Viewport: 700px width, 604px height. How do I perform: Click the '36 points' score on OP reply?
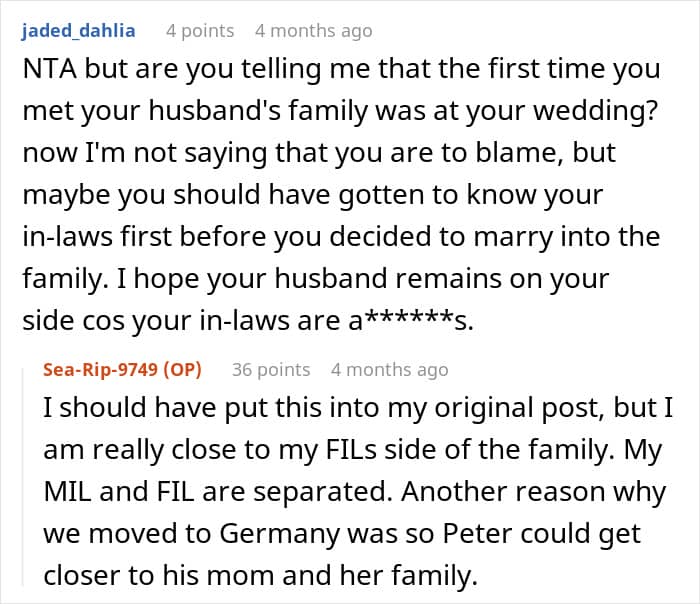click(x=271, y=370)
